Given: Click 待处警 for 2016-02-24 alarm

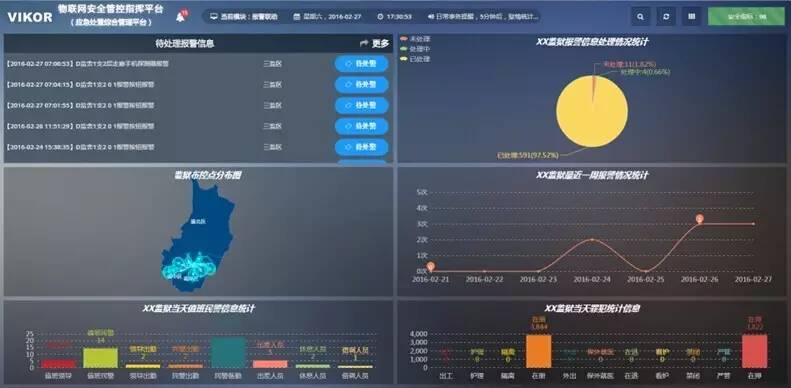Looking at the screenshot, I should click(362, 147).
